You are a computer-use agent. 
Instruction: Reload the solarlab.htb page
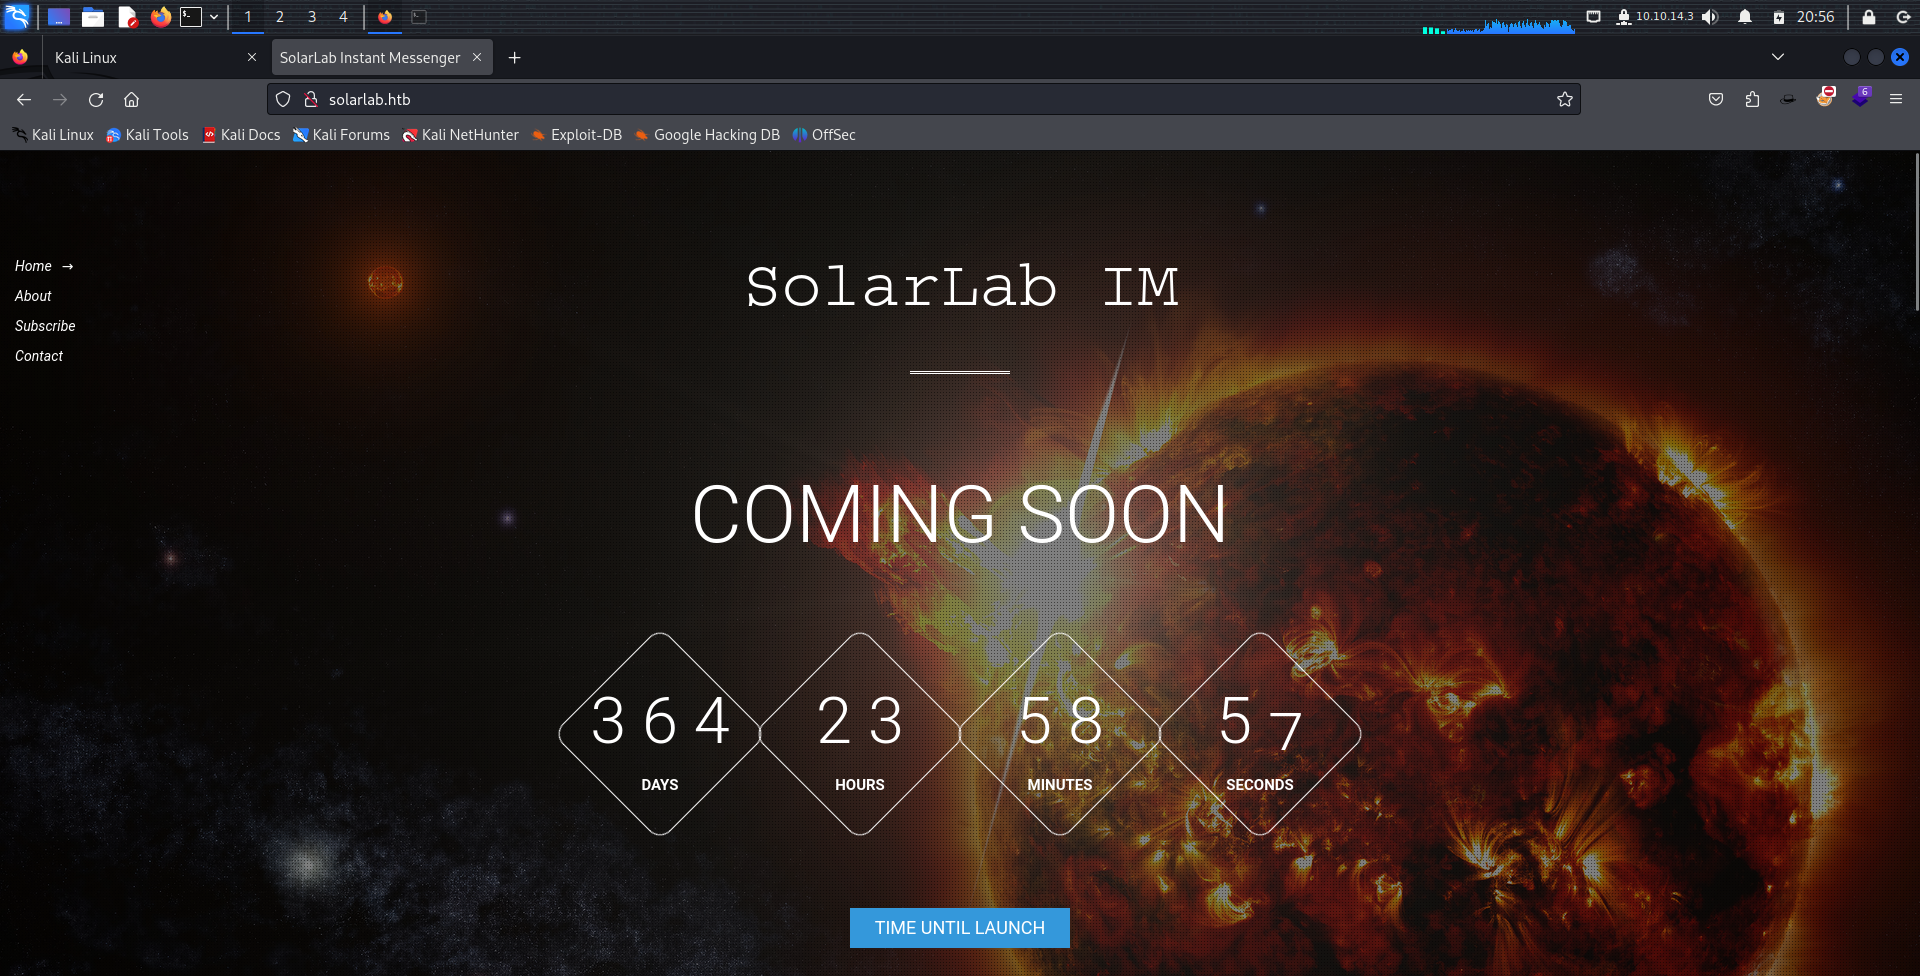click(x=96, y=100)
